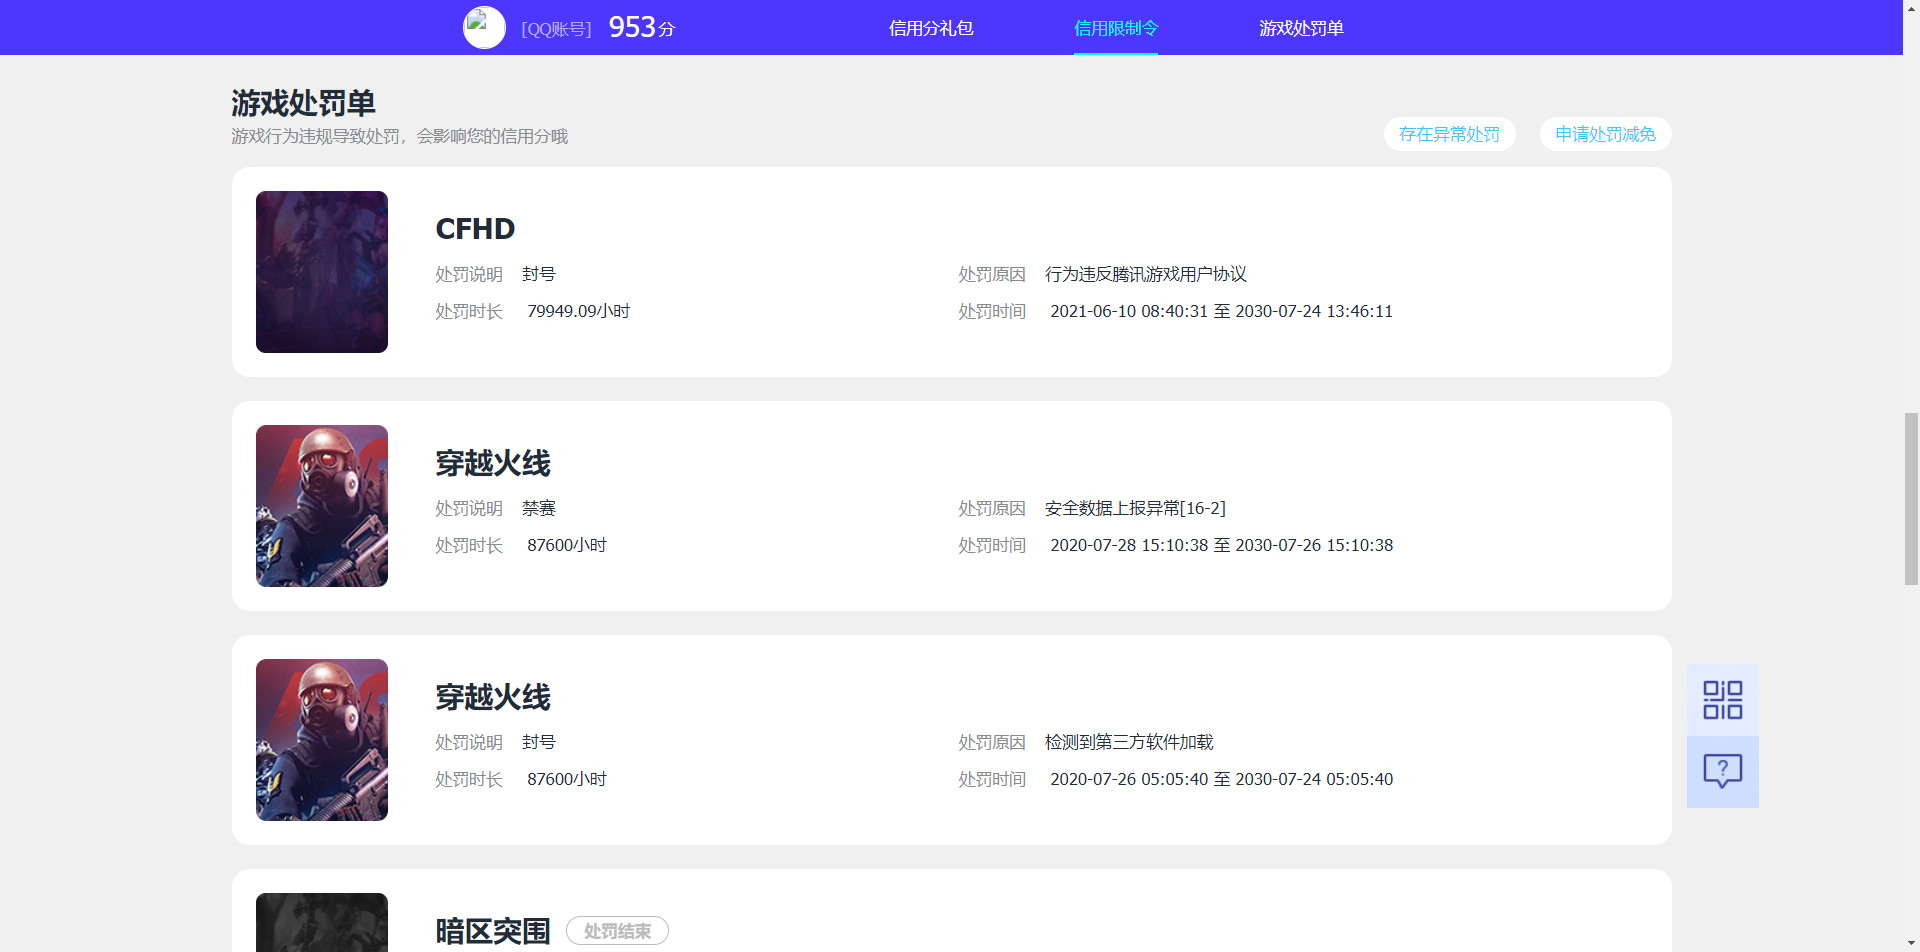
Task: Click the scrollbar up arrow
Action: 1911,8
